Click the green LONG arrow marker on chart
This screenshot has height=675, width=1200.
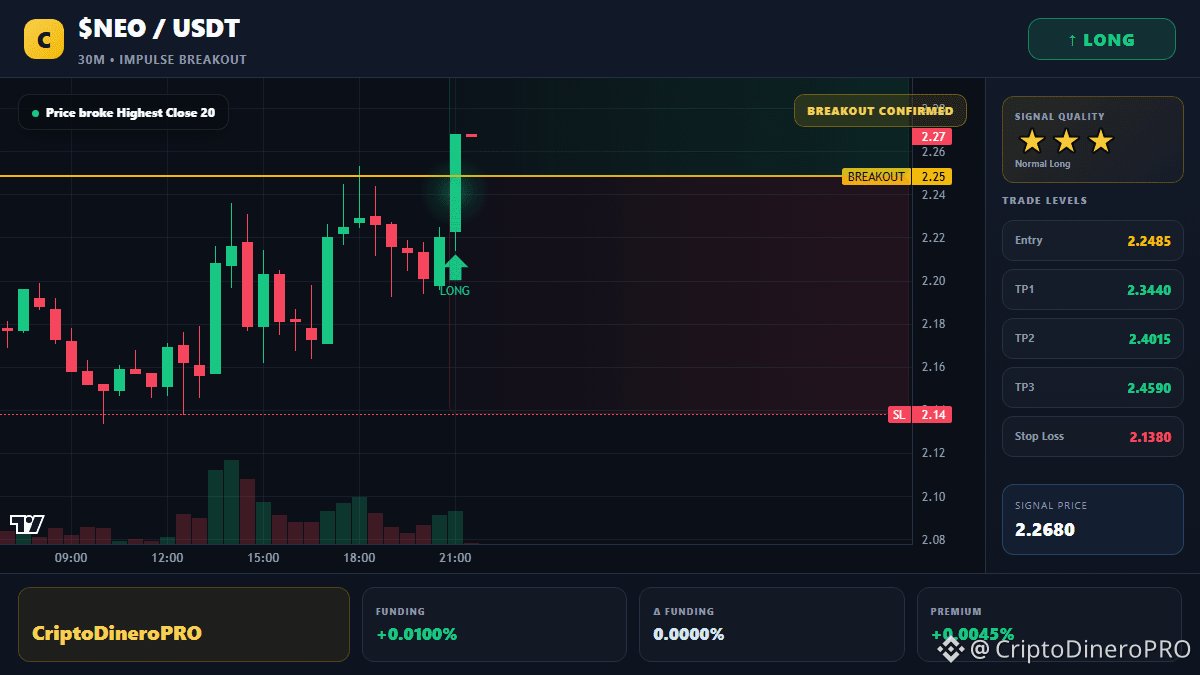pos(455,268)
